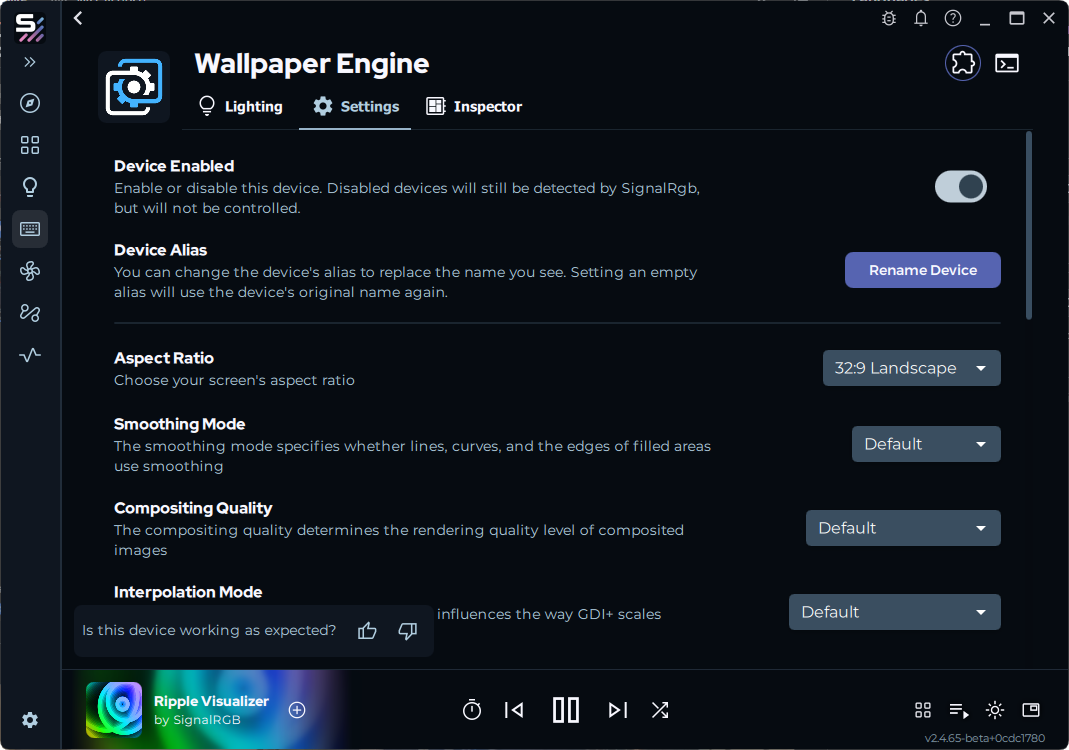Image resolution: width=1069 pixels, height=750 pixels.
Task: Skip to the previous effect
Action: coord(514,710)
